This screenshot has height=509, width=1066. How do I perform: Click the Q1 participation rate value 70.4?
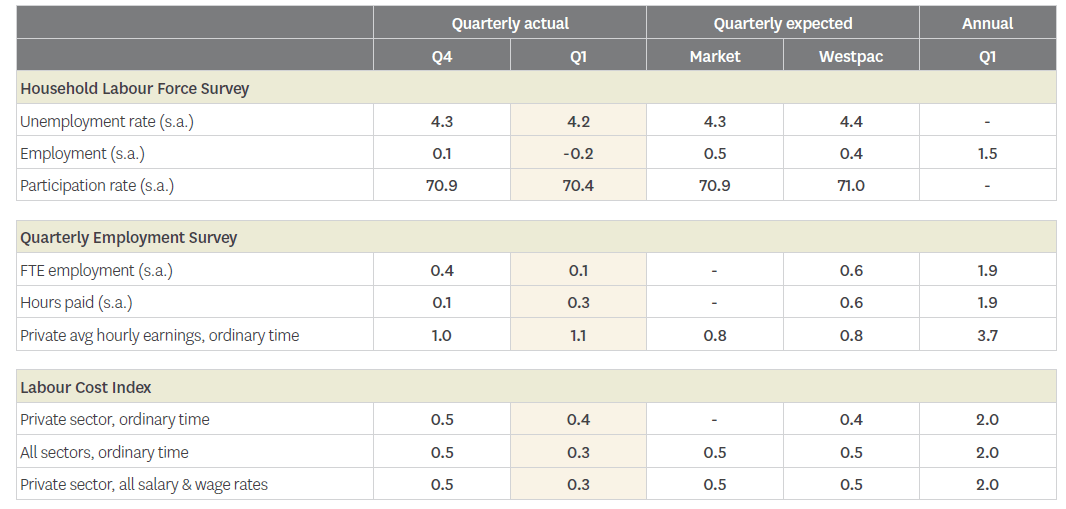coord(578,185)
